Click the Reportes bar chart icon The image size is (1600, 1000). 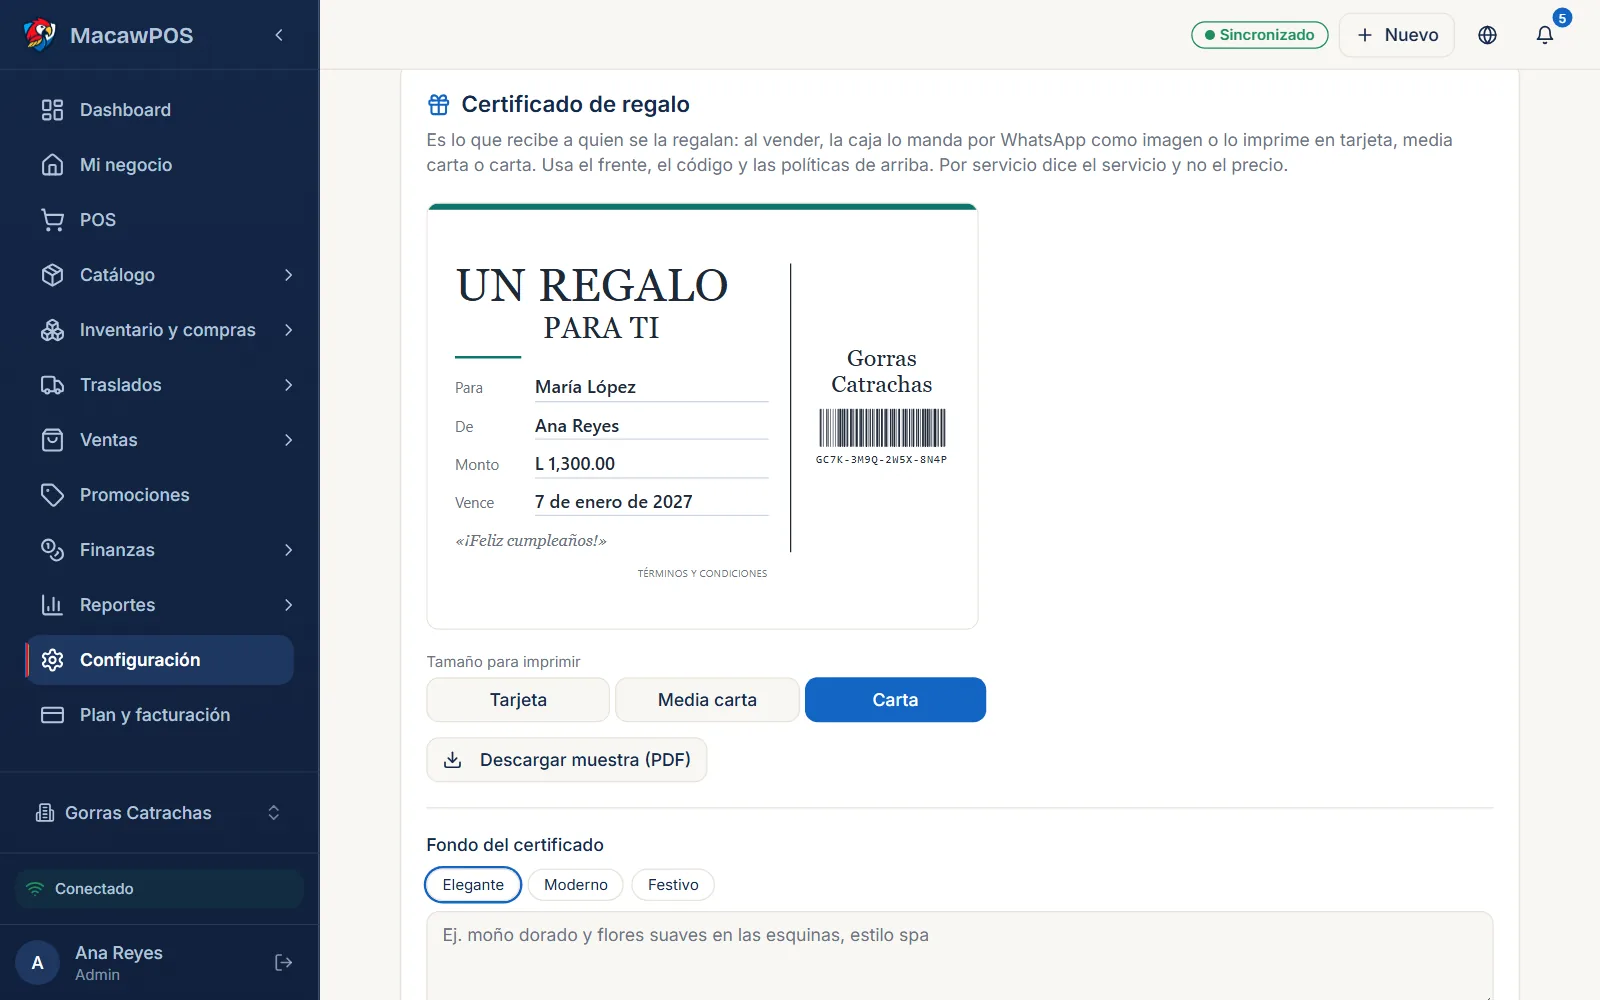point(52,605)
